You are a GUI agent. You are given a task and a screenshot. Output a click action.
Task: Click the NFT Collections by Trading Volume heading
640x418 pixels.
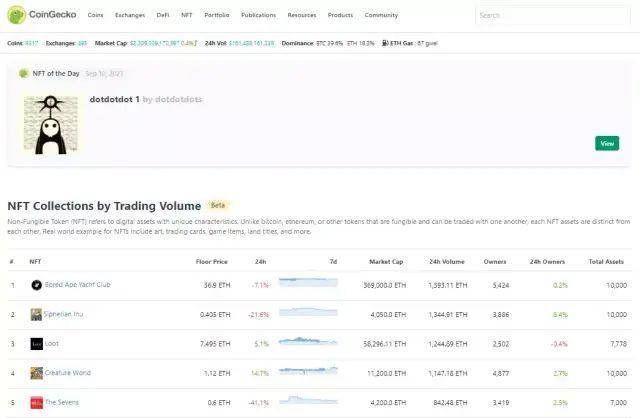[x=104, y=206]
